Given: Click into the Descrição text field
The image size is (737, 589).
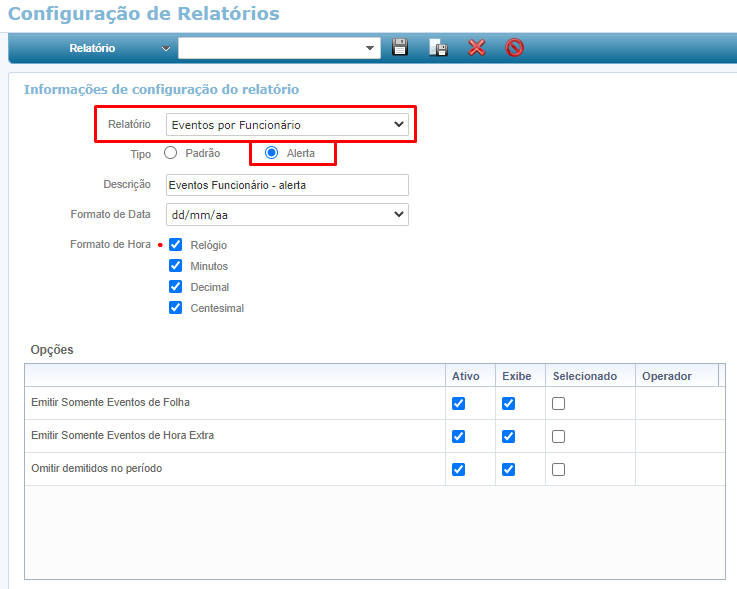Looking at the screenshot, I should (287, 185).
